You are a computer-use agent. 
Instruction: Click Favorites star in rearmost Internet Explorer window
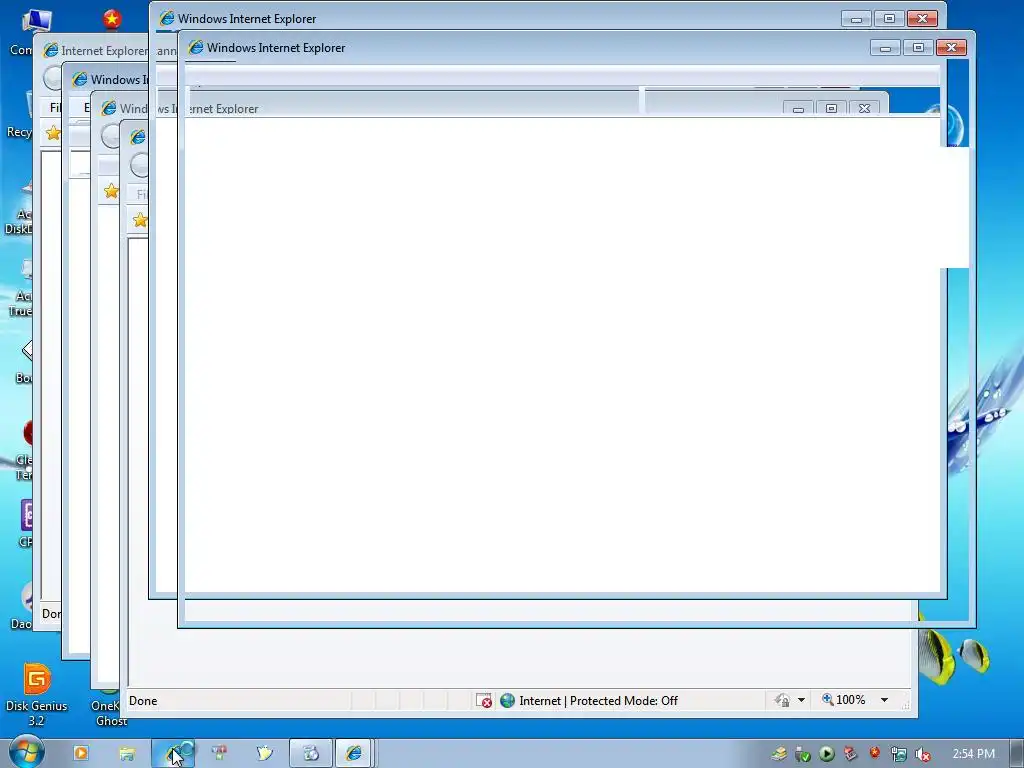pyautogui.click(x=53, y=133)
